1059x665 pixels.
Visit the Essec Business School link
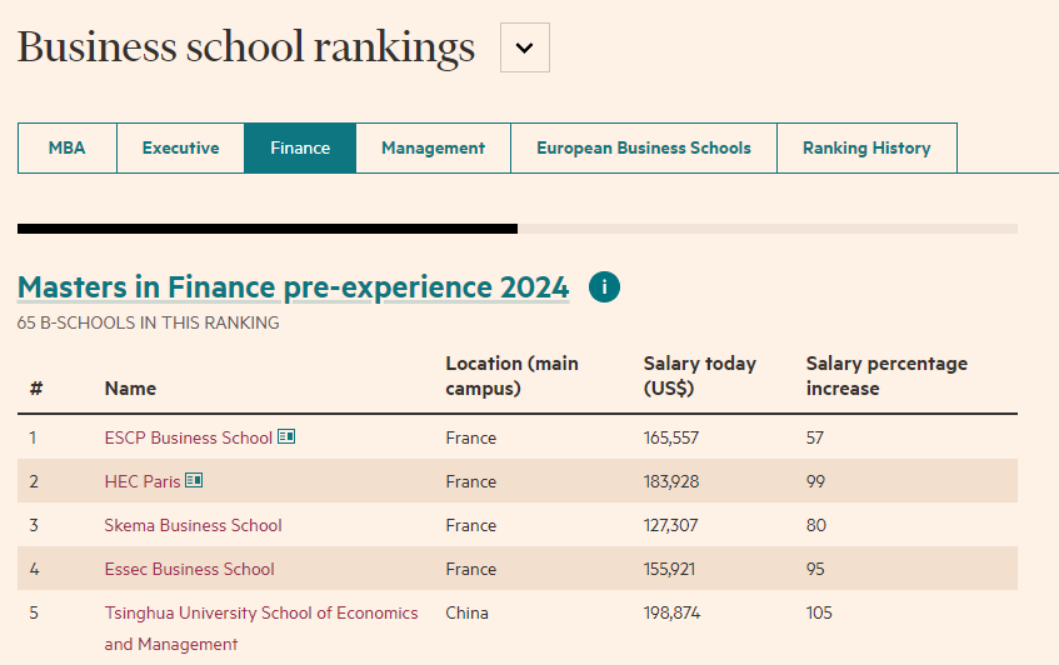[189, 569]
